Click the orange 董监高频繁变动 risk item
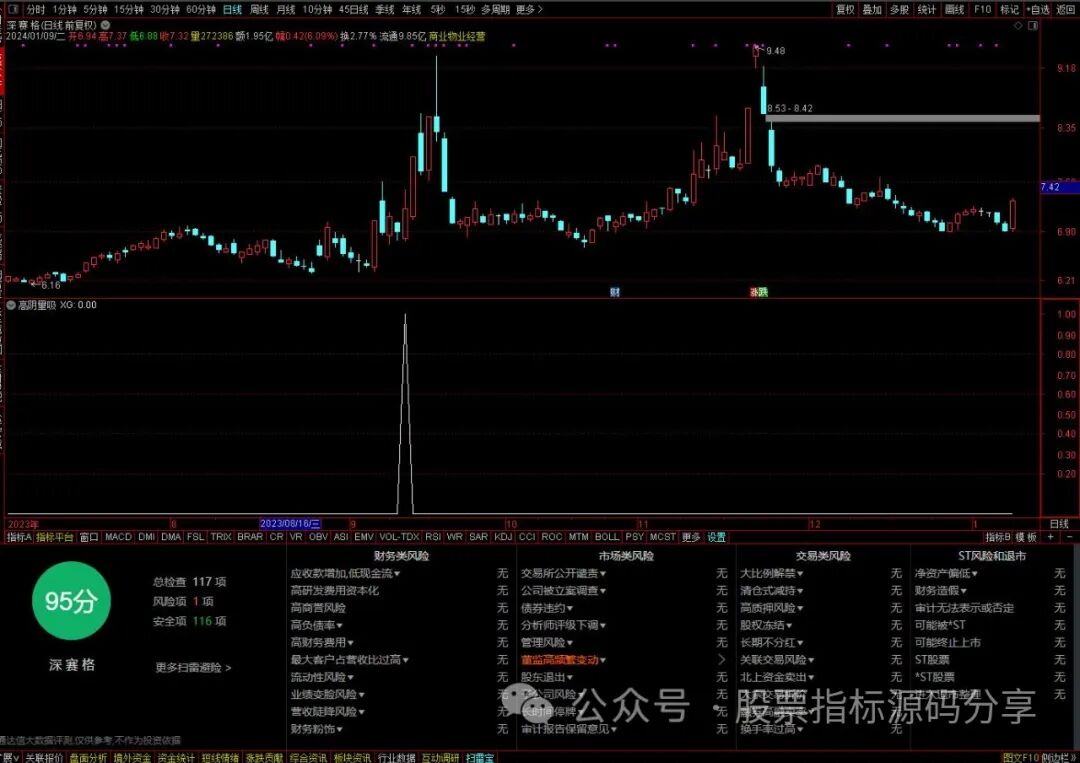The image size is (1080, 763). pos(563,659)
